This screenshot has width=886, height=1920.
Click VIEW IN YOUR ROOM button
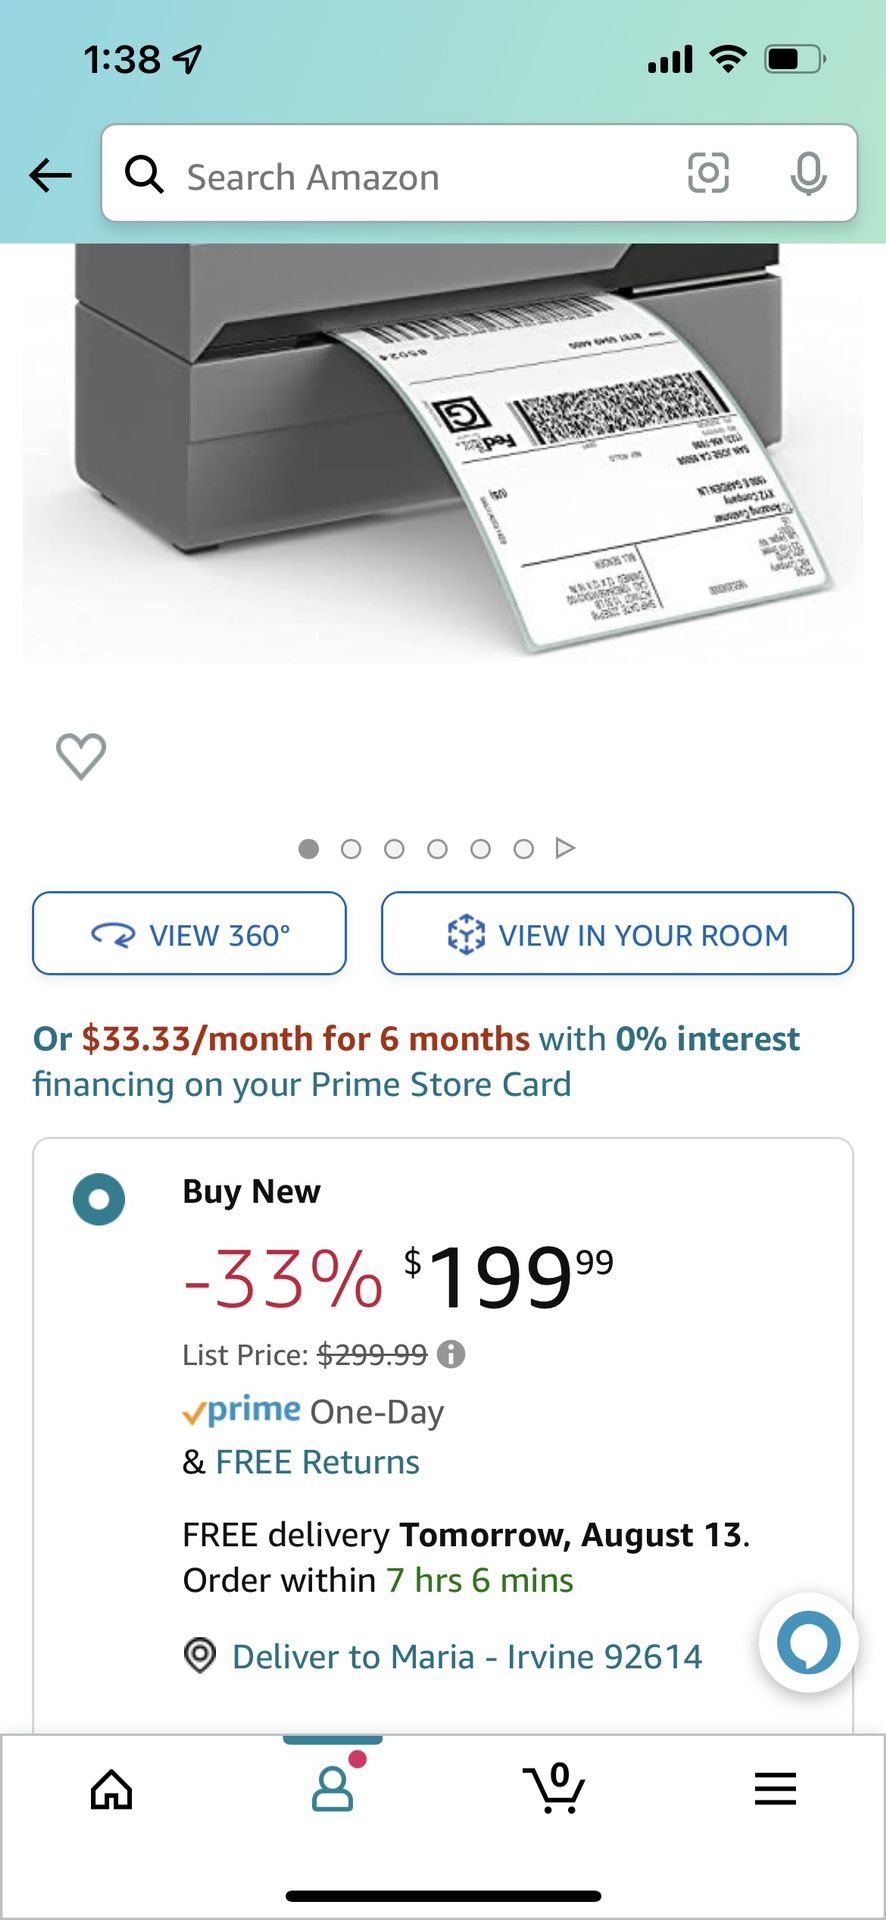pos(617,934)
